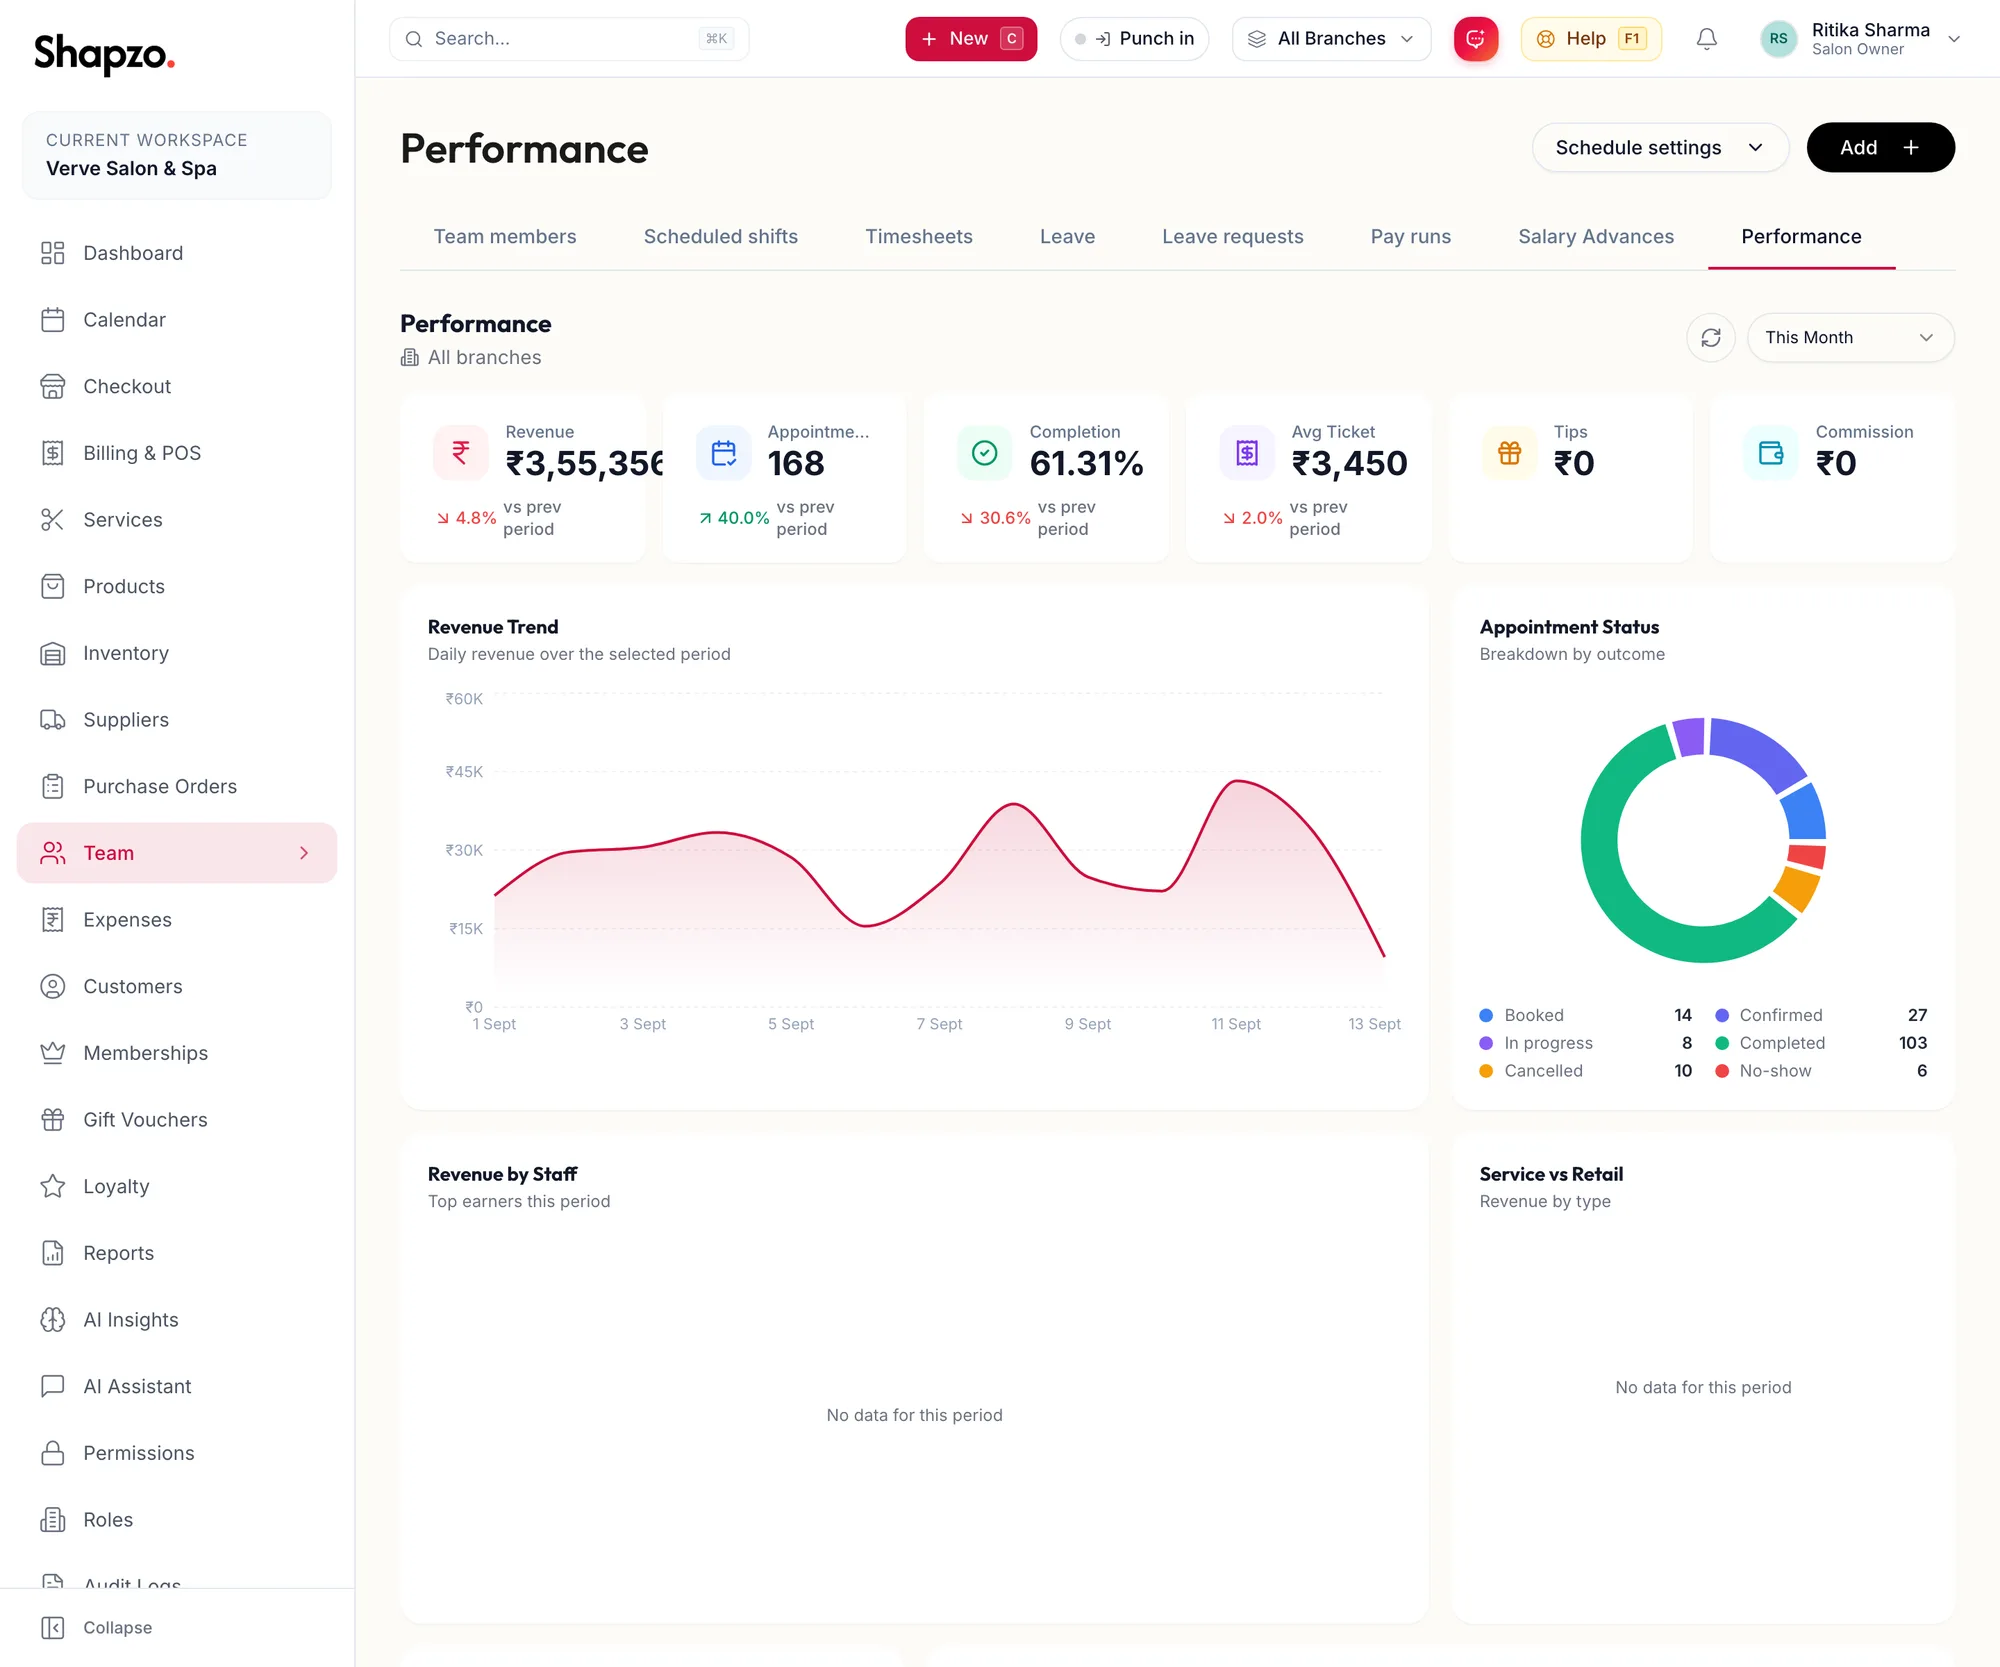Open Ritika Sharma account menu
The image size is (2000, 1667).
coord(1860,39)
